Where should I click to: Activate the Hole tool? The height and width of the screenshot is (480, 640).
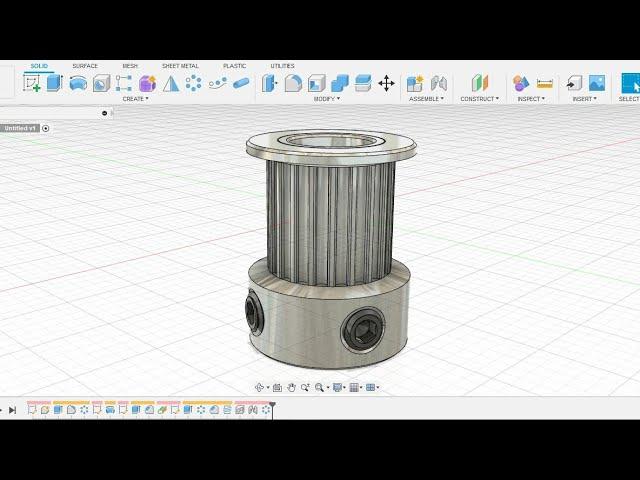[101, 83]
